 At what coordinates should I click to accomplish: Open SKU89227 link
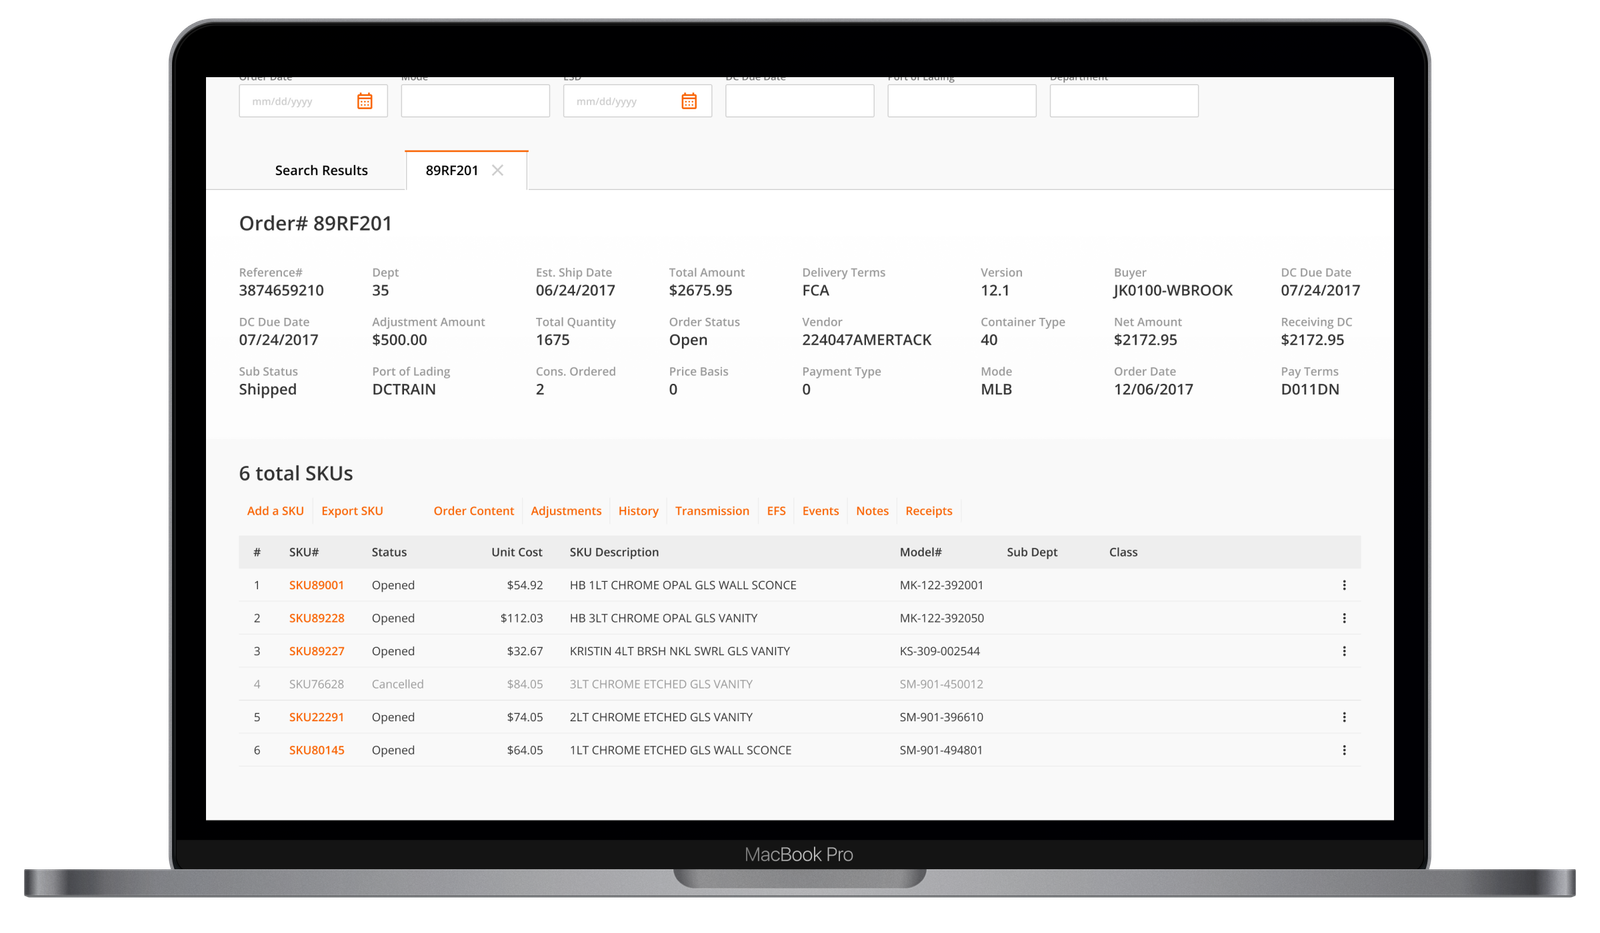(316, 651)
